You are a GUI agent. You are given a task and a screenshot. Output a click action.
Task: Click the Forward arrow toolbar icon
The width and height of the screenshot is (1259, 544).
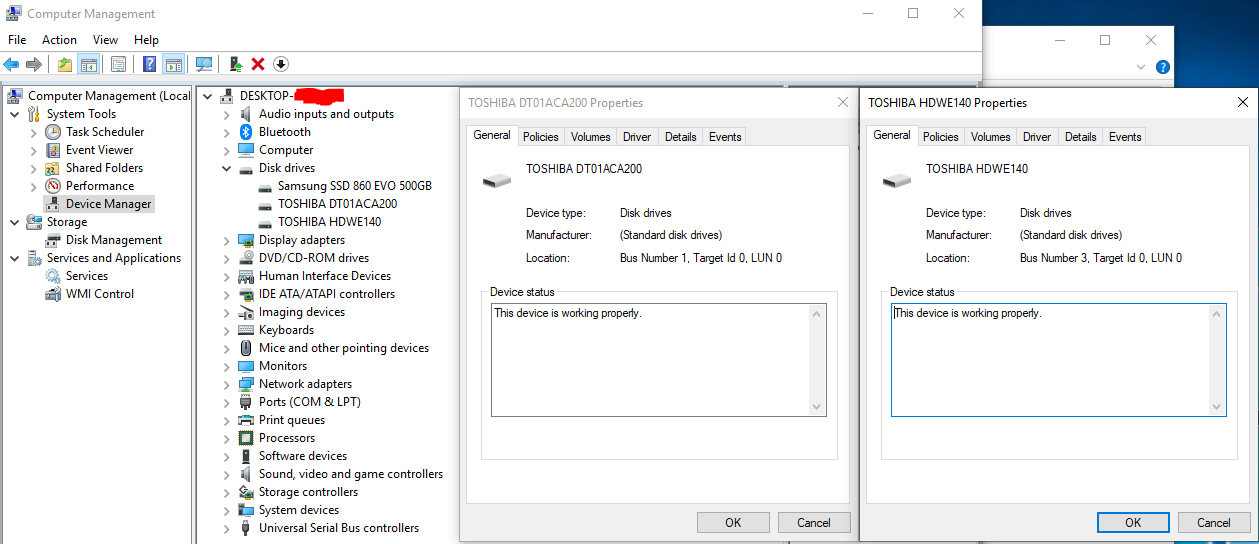34,64
